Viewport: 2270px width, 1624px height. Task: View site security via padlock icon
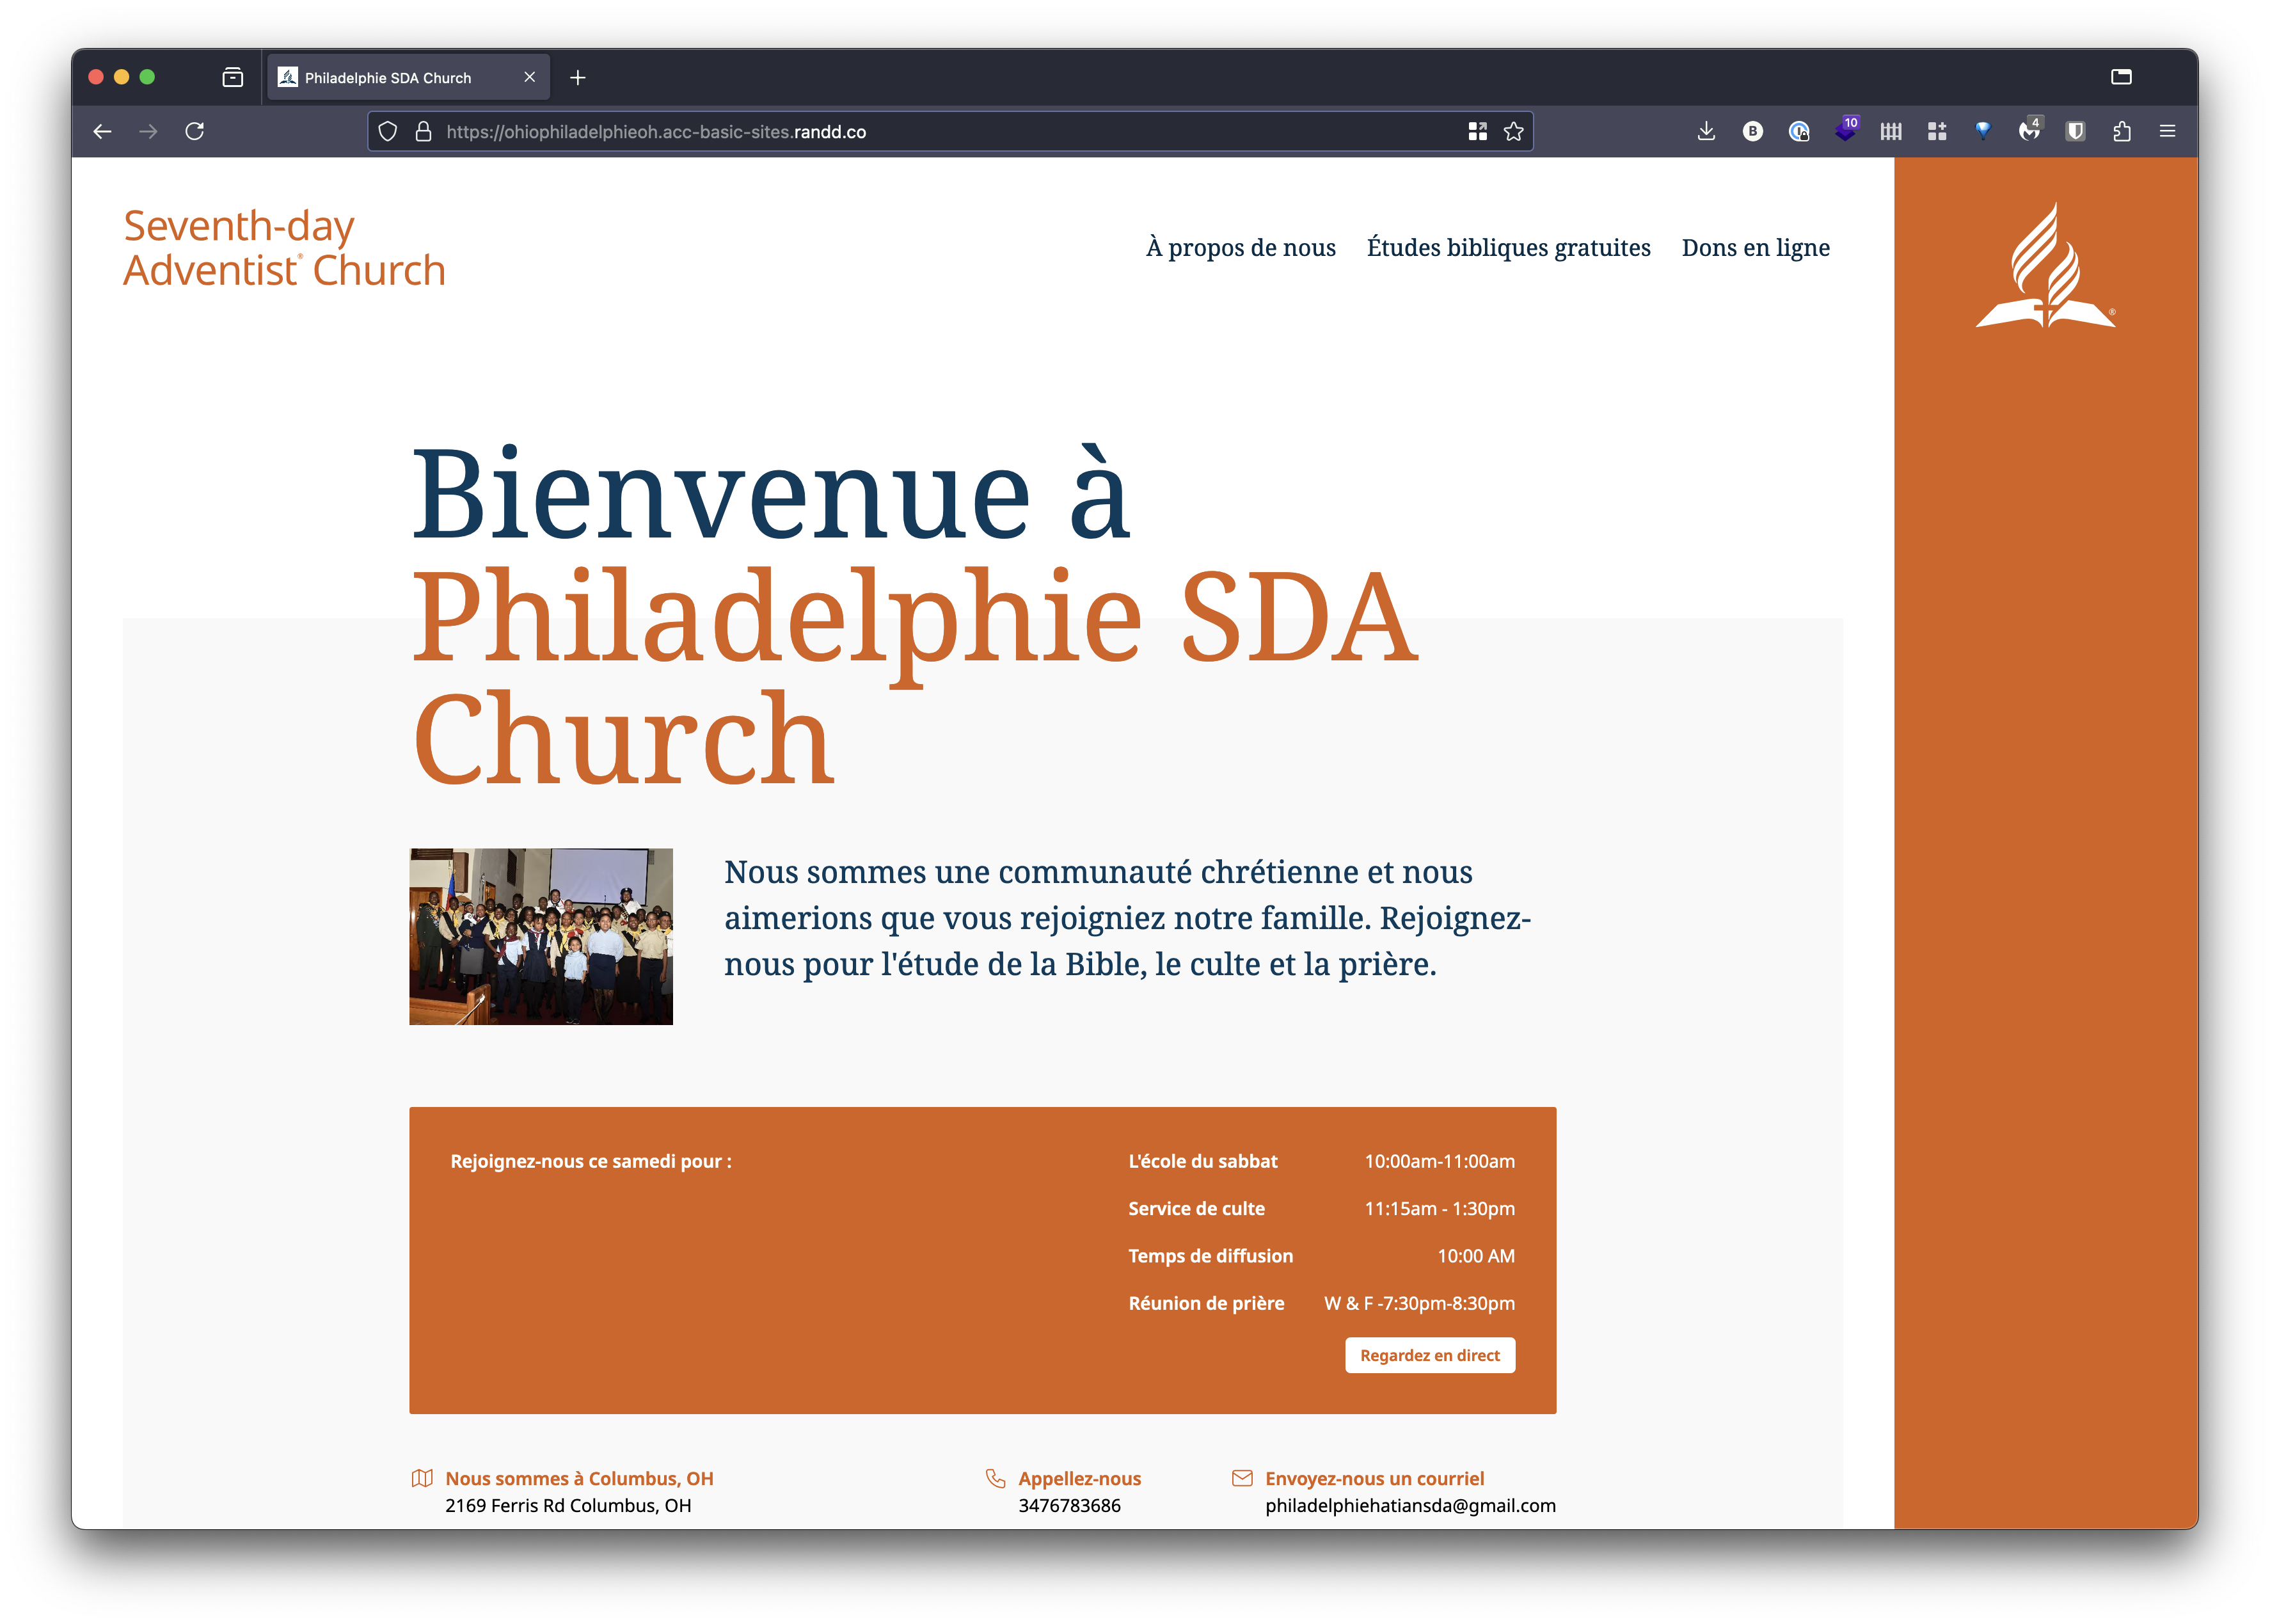[423, 131]
